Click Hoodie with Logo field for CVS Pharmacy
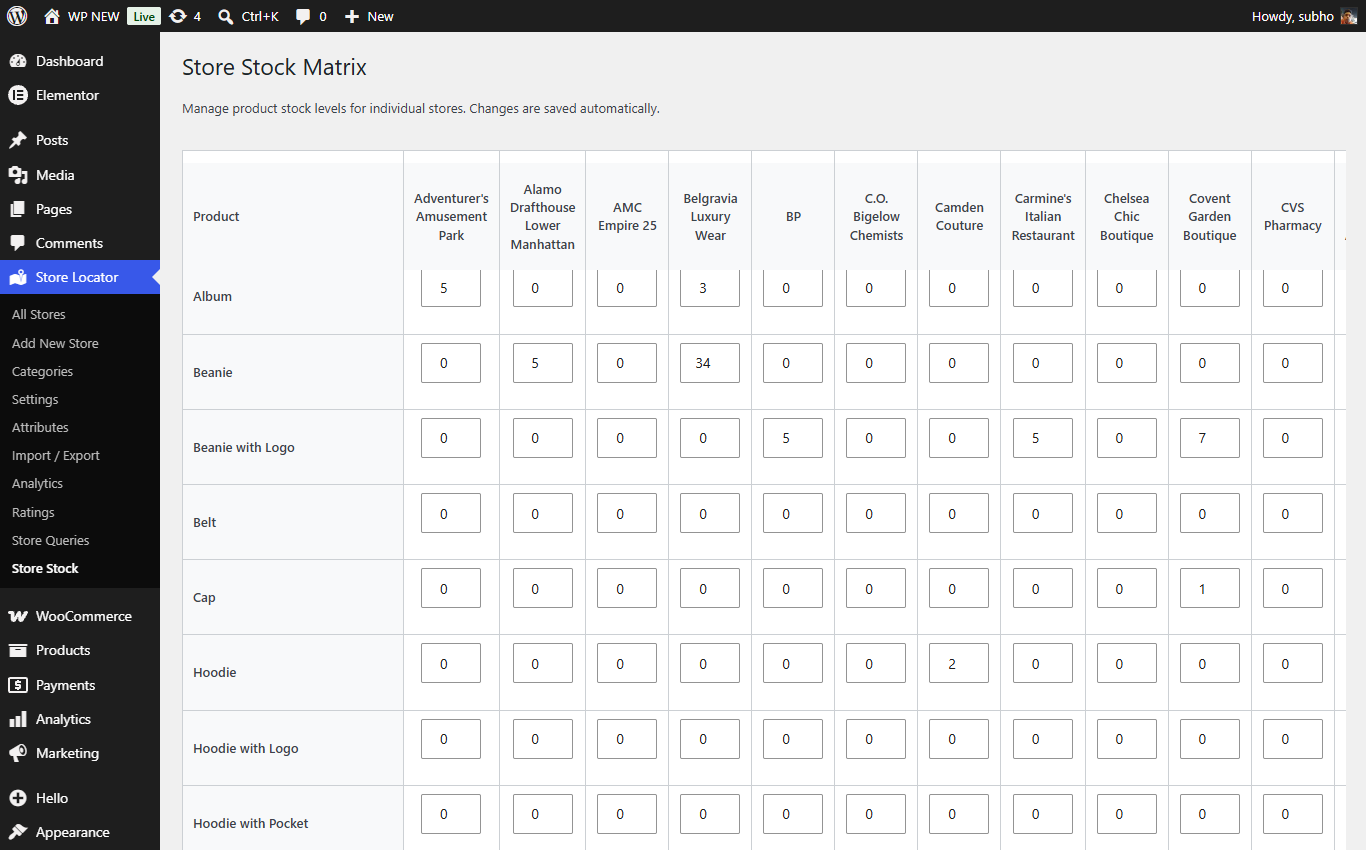1366x850 pixels. 1293,739
